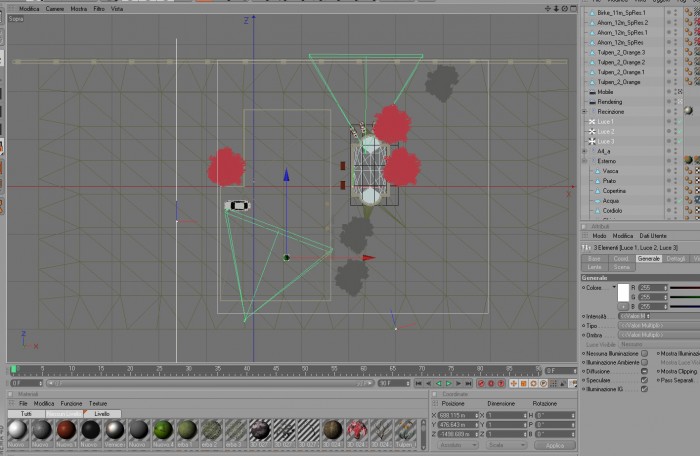The height and width of the screenshot is (456, 700).
Task: Open the viewport Mostra menu
Action: 79,9
